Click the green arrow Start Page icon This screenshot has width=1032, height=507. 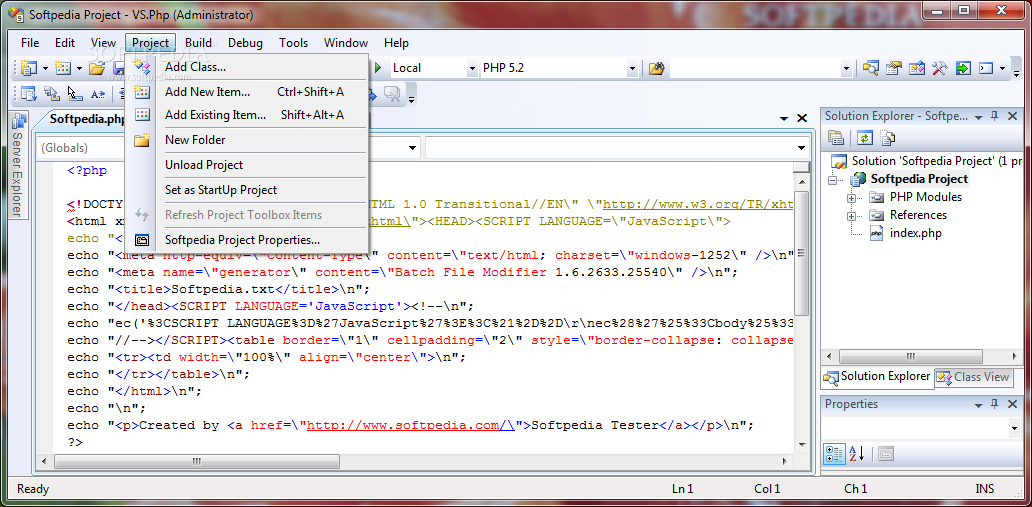pyautogui.click(x=963, y=68)
